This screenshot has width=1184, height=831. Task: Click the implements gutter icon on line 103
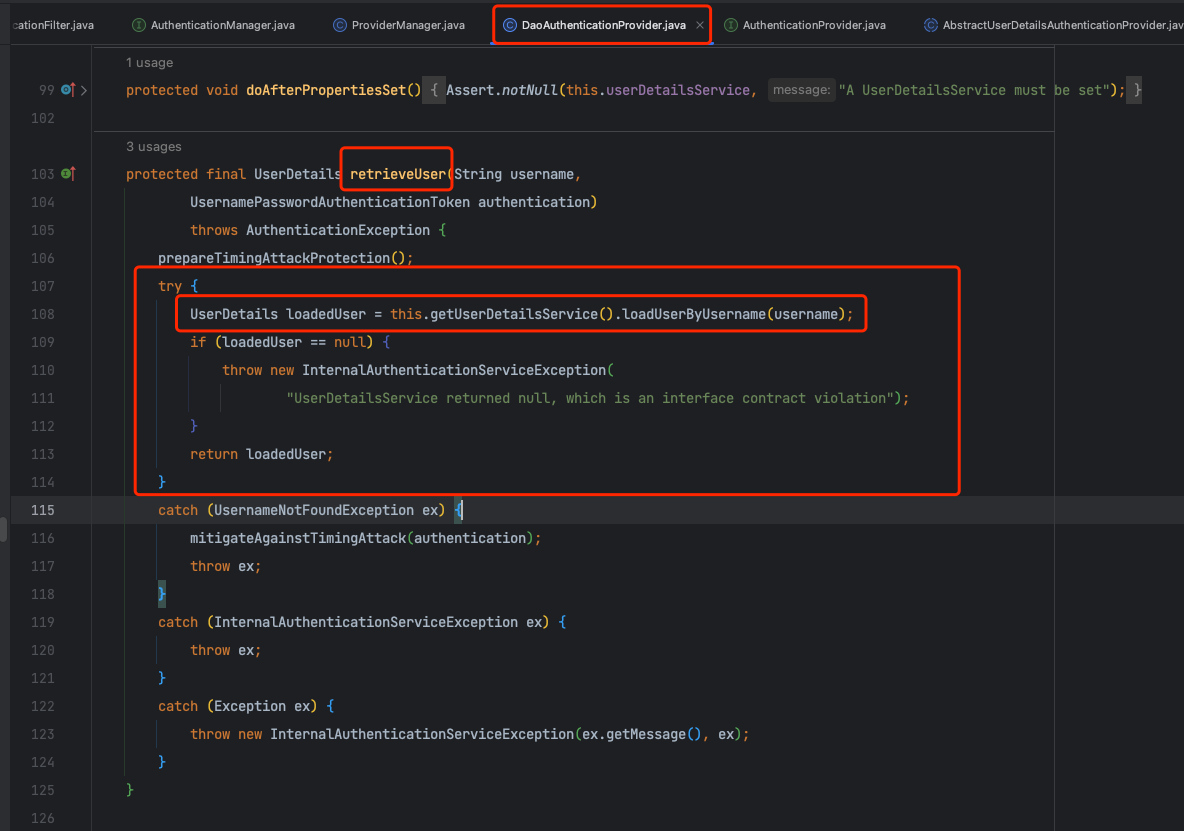click(67, 174)
